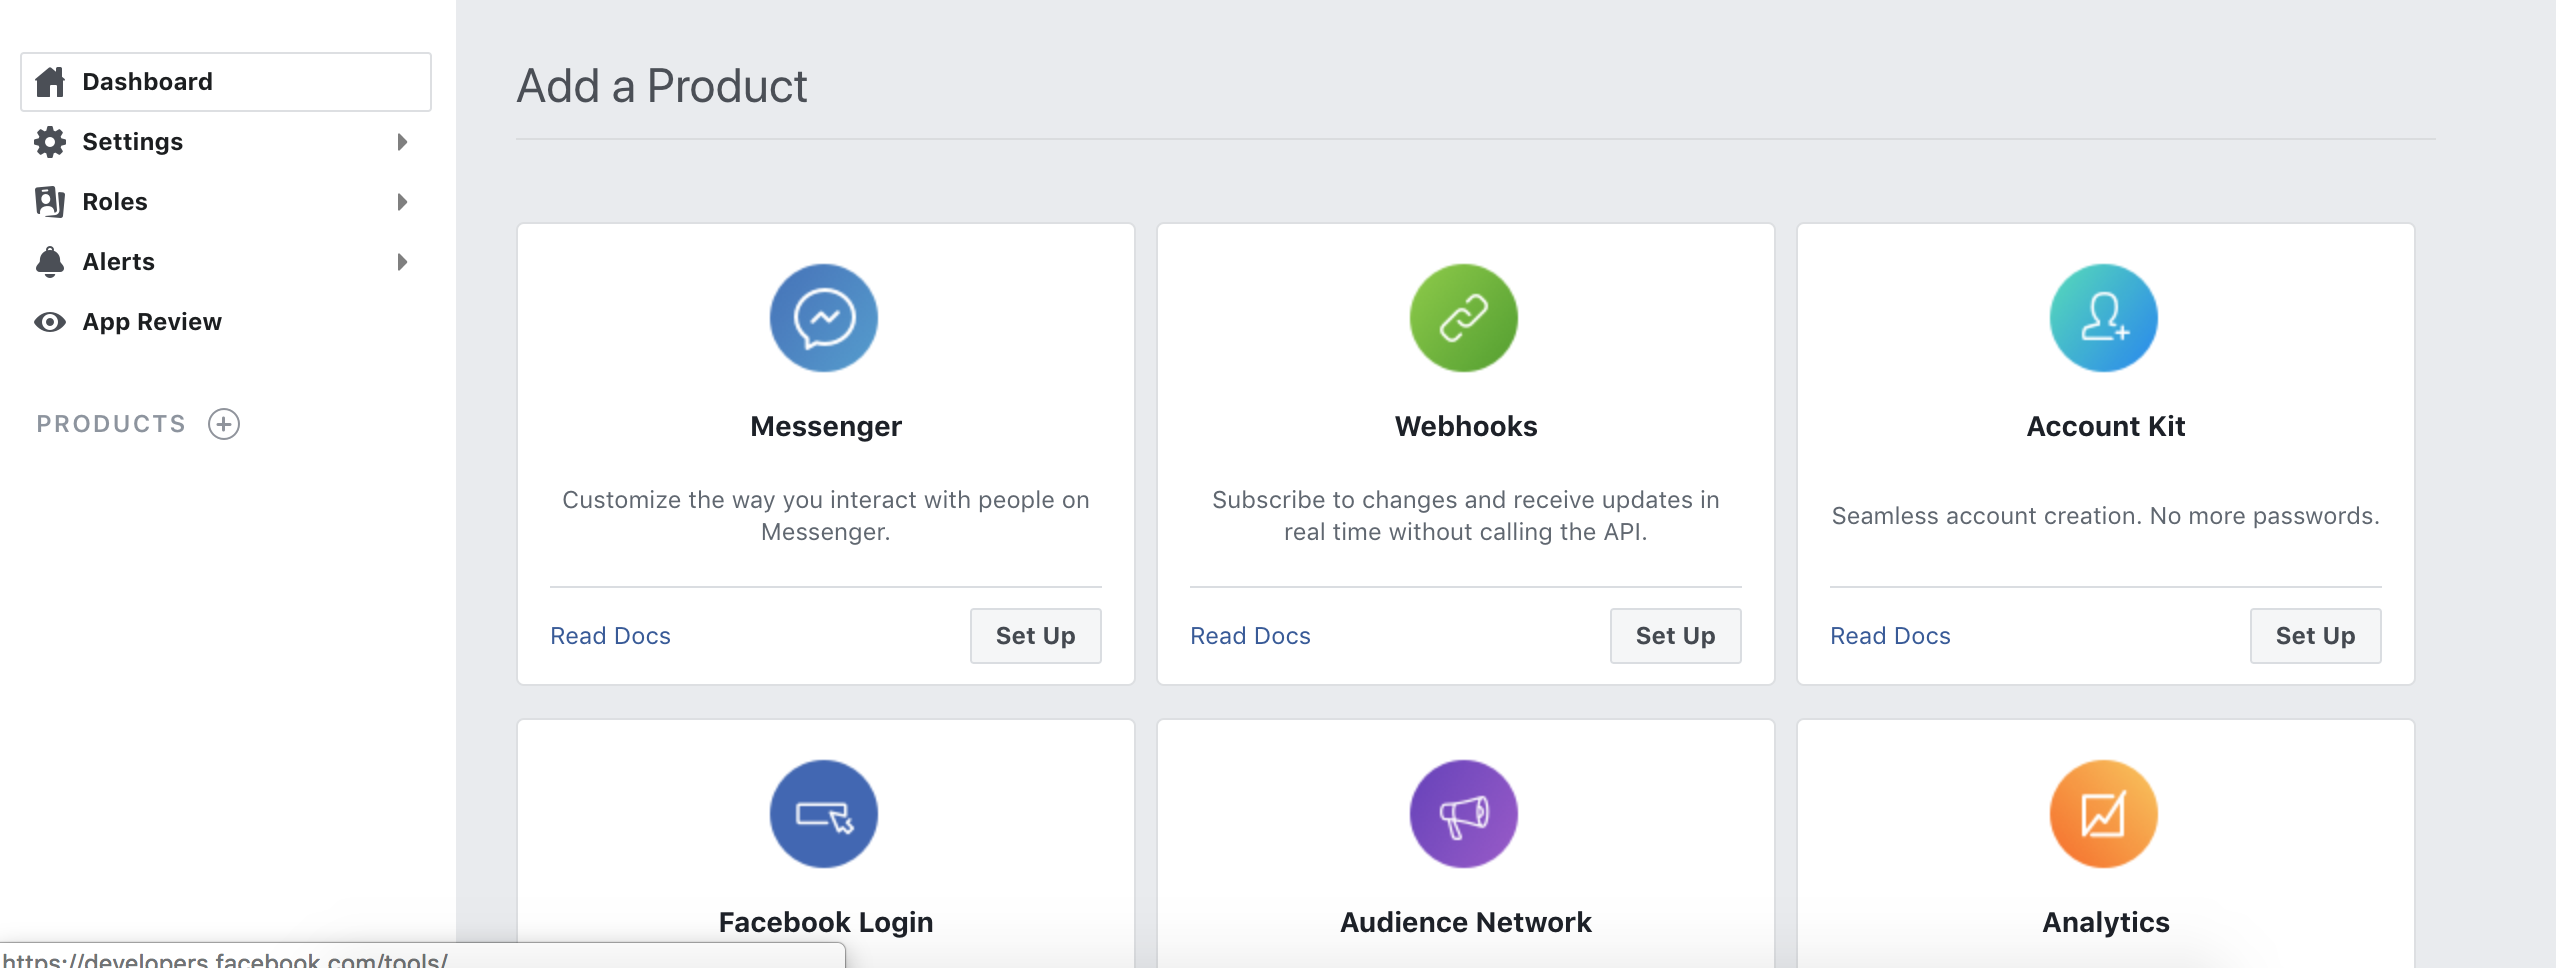Image resolution: width=2556 pixels, height=968 pixels.
Task: Read Docs for Account Kit
Action: 1890,636
